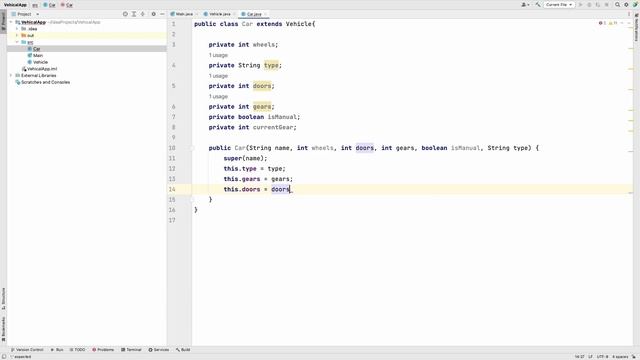640x360 pixels.
Task: Click editor warnings count indicator
Action: 613,23
